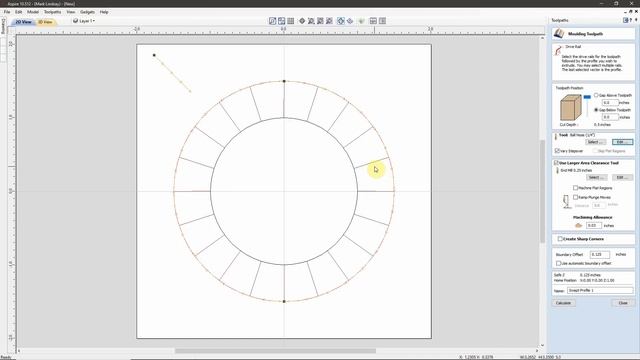Screen dimensions: 640x360
Task: Click the End Mill tool icon
Action: click(558, 170)
